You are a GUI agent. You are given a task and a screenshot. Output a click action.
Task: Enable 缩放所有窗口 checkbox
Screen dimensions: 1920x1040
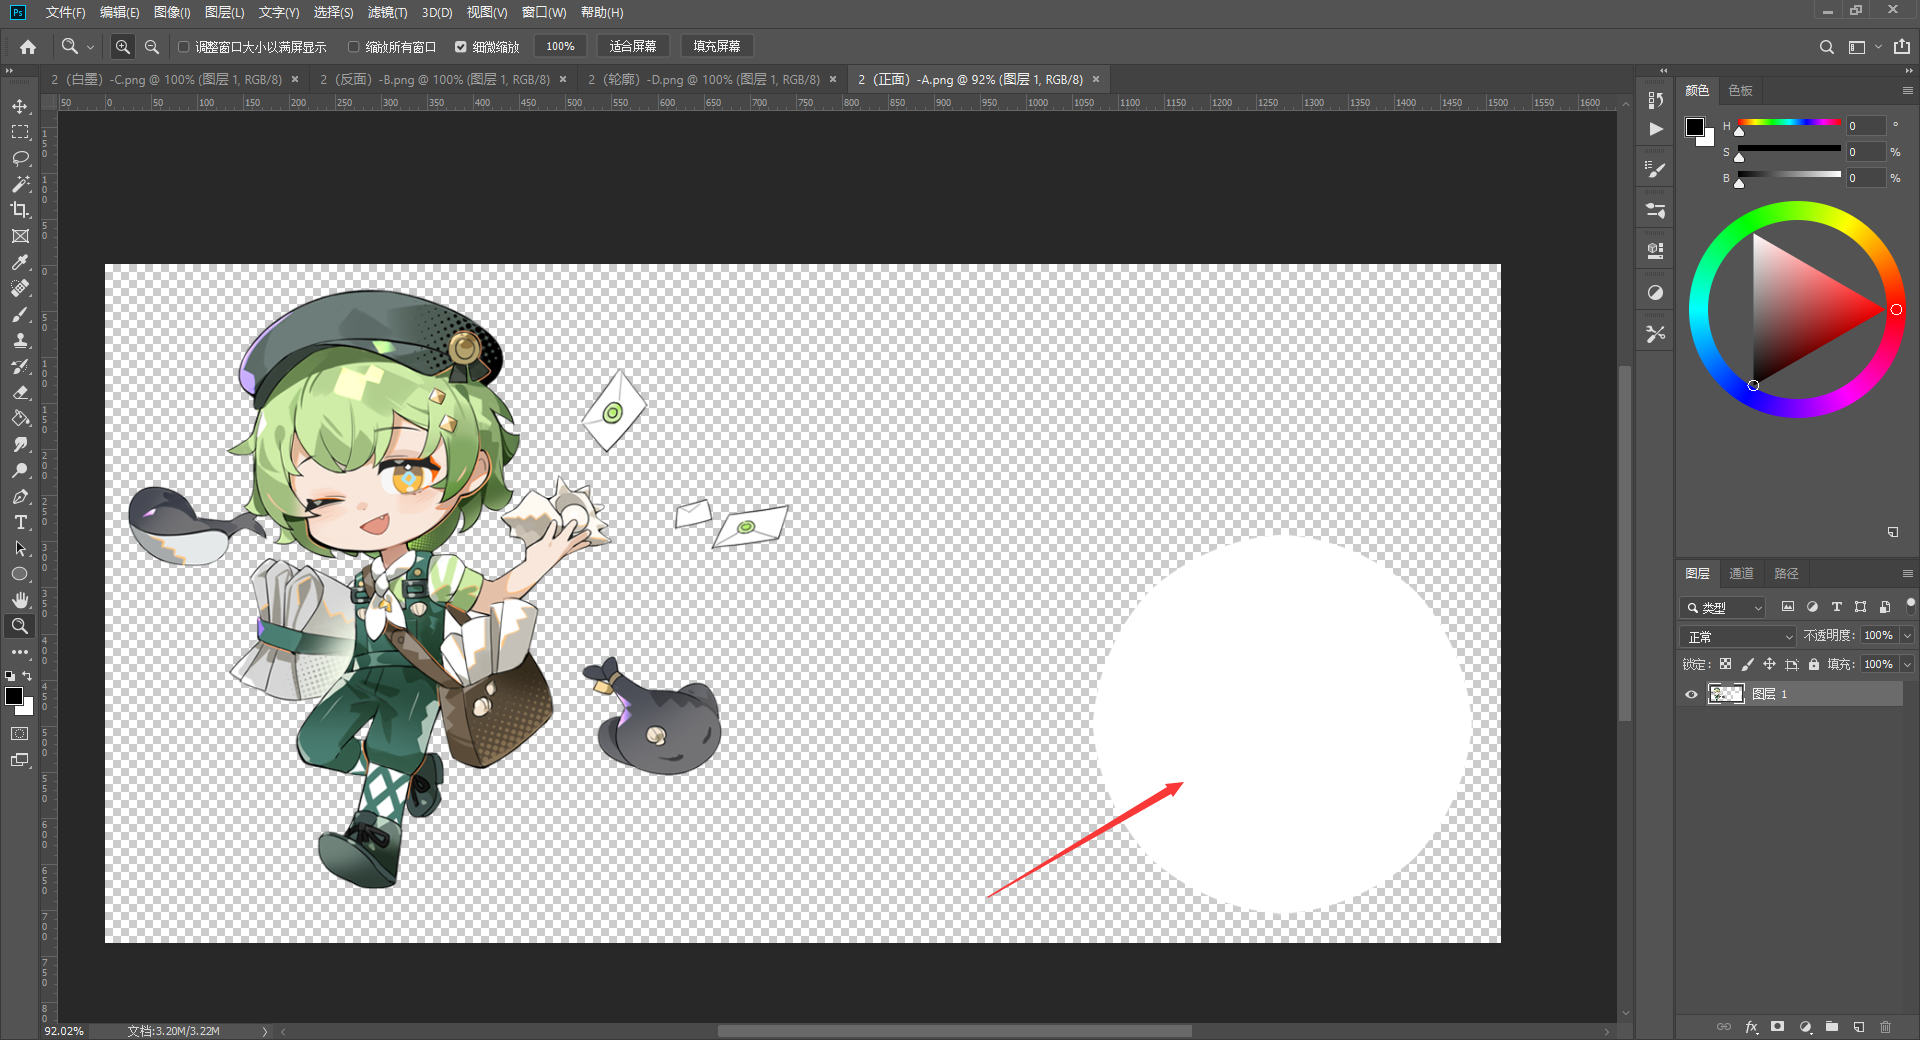(x=353, y=47)
